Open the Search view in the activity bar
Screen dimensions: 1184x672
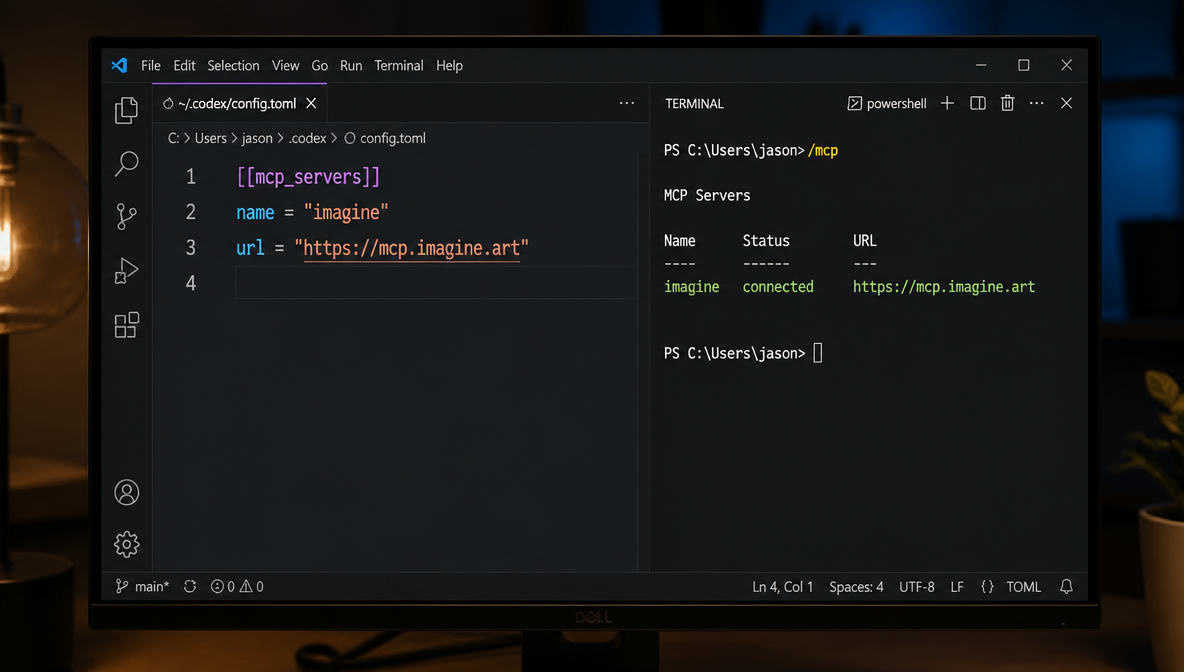click(x=126, y=163)
